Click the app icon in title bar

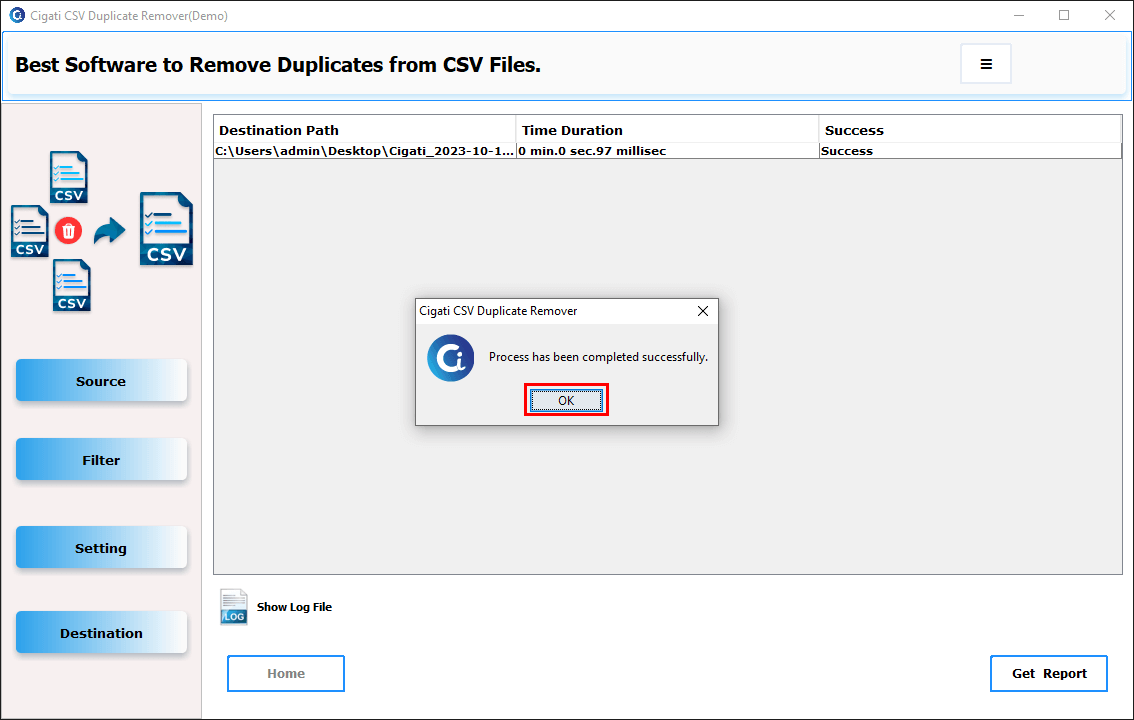(17, 15)
